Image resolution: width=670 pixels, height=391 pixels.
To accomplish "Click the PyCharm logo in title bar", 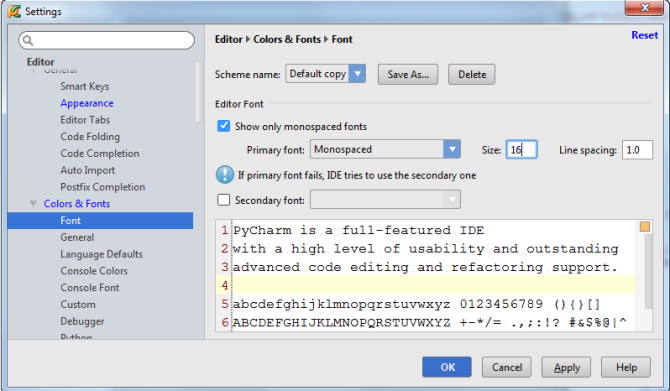I will [x=14, y=12].
